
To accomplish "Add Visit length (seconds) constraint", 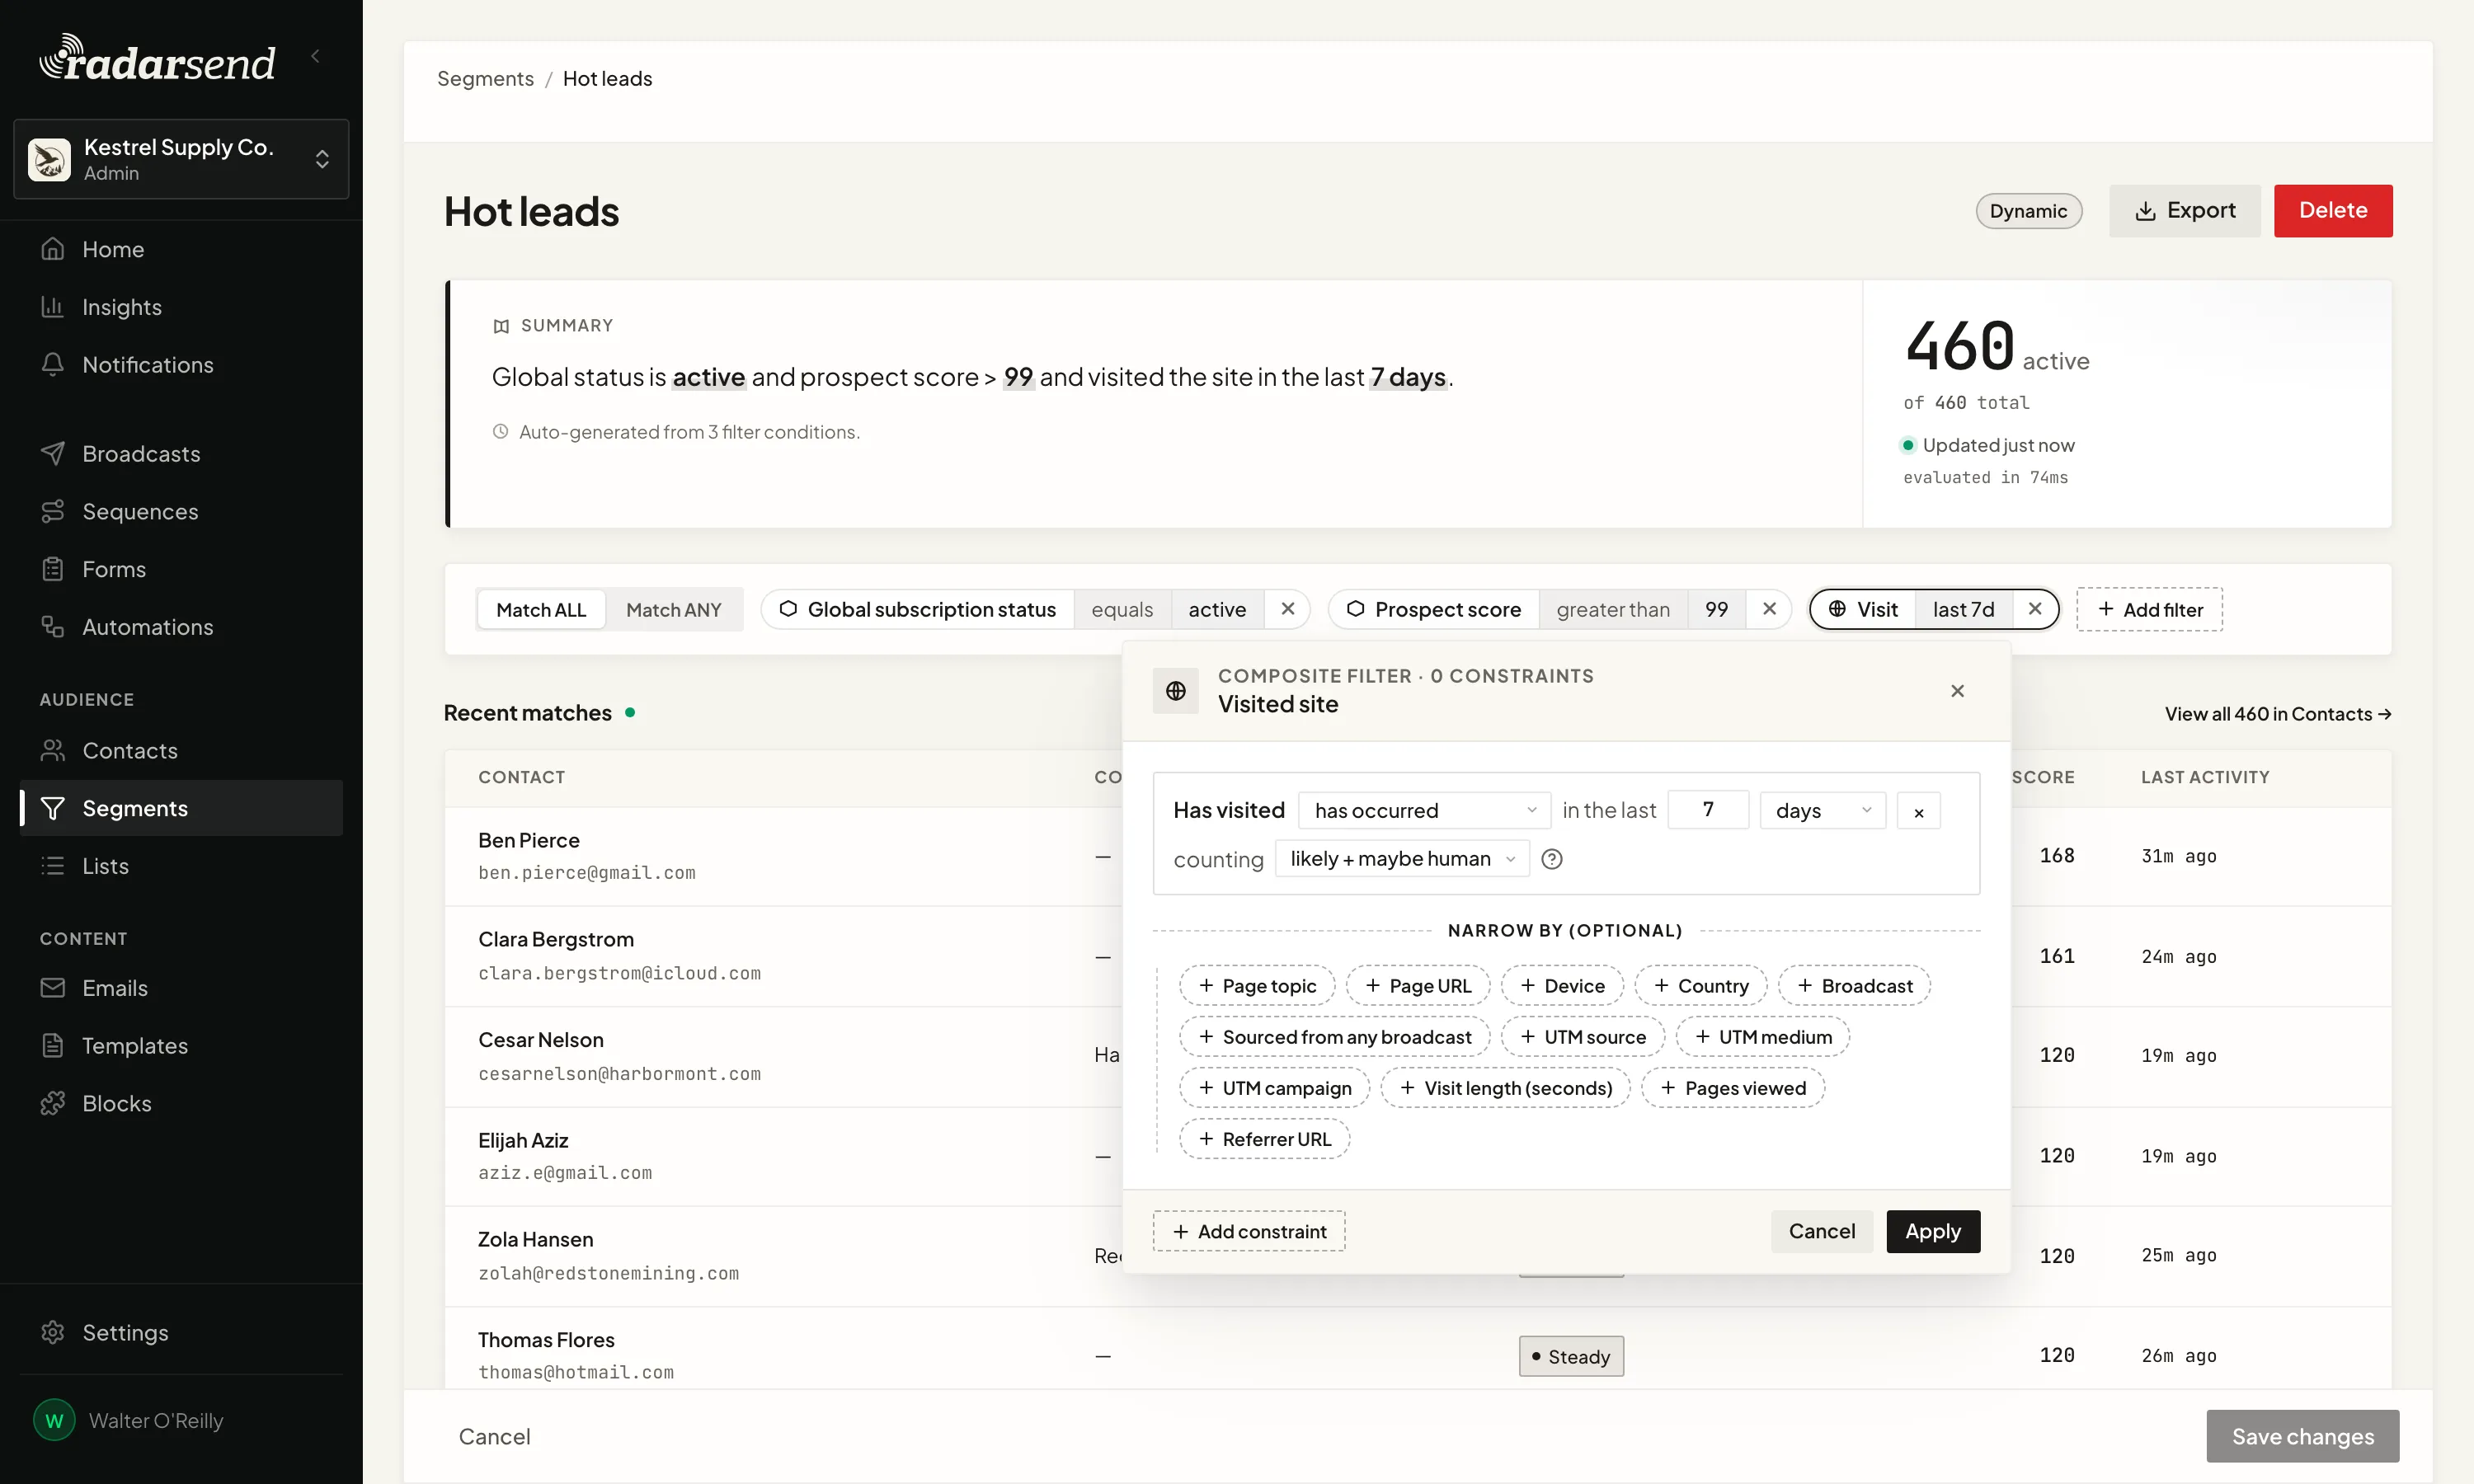I will click(x=1505, y=1088).
